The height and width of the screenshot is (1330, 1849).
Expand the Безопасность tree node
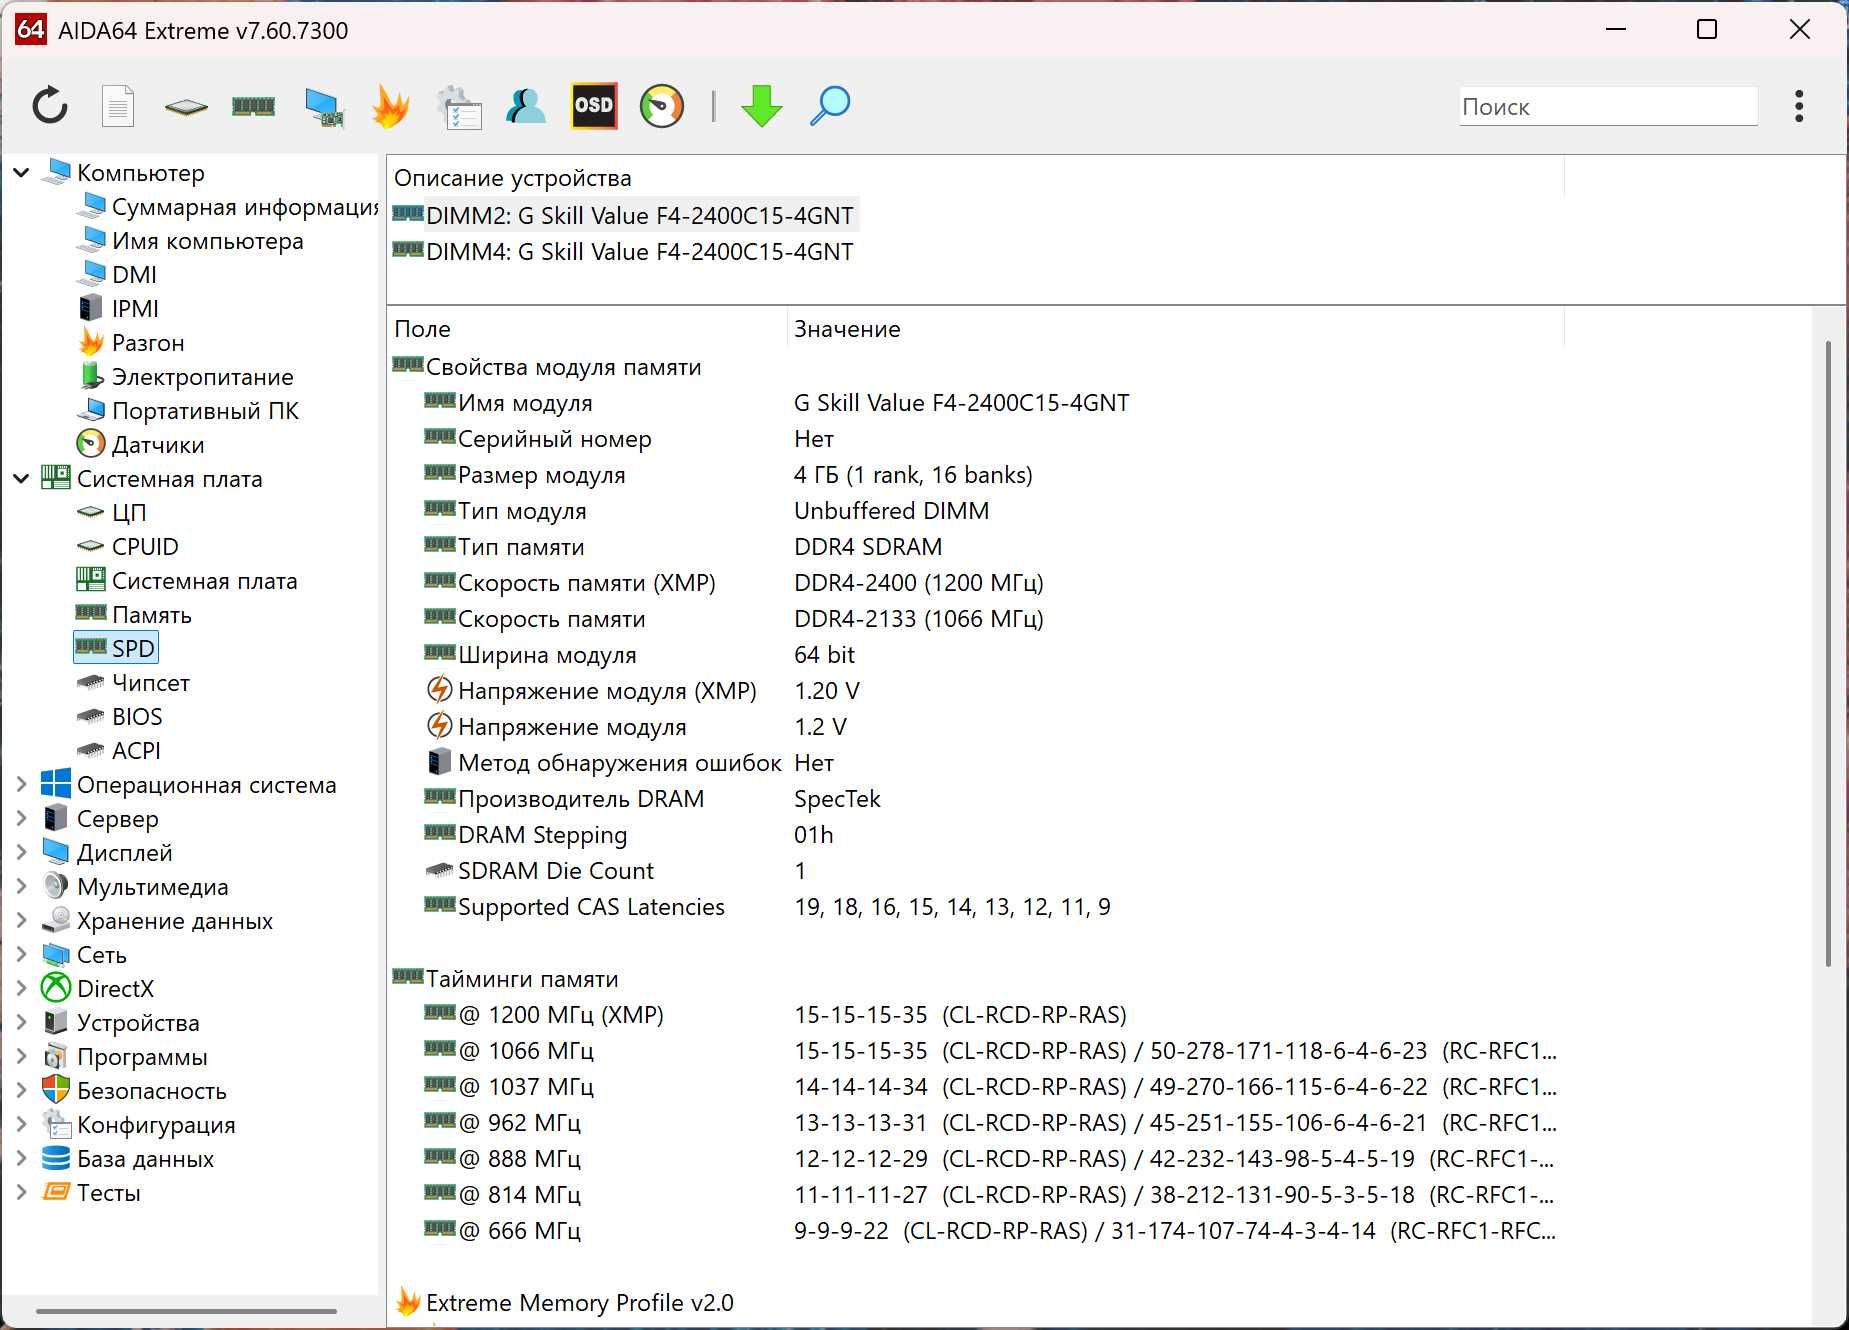tap(21, 1091)
